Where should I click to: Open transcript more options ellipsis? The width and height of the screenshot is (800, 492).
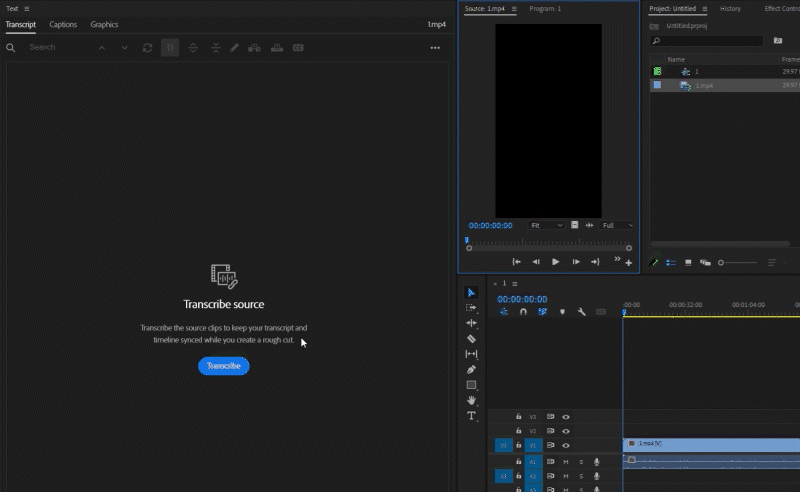[435, 47]
